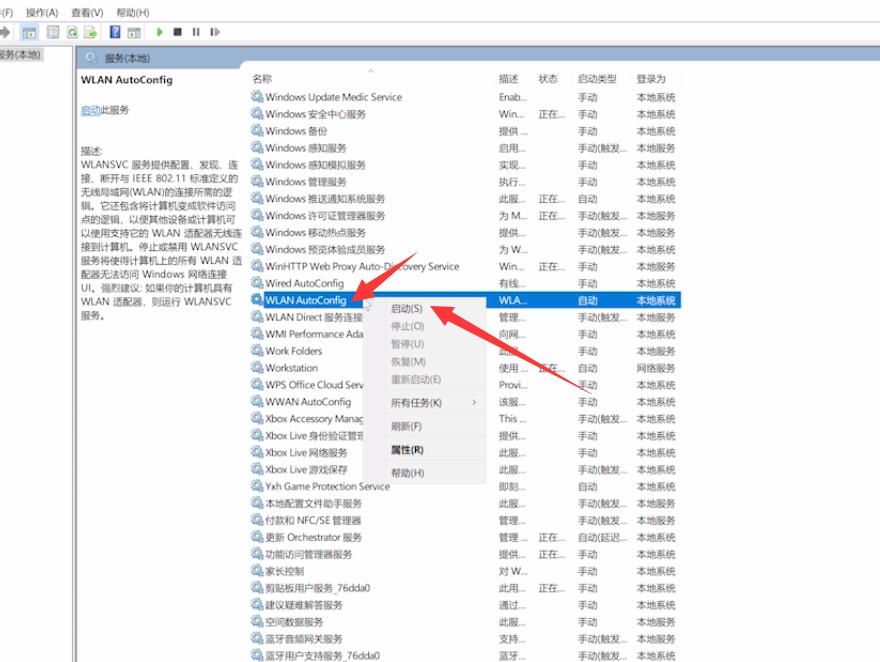Sort by the 登录为 column header

(x=651, y=79)
